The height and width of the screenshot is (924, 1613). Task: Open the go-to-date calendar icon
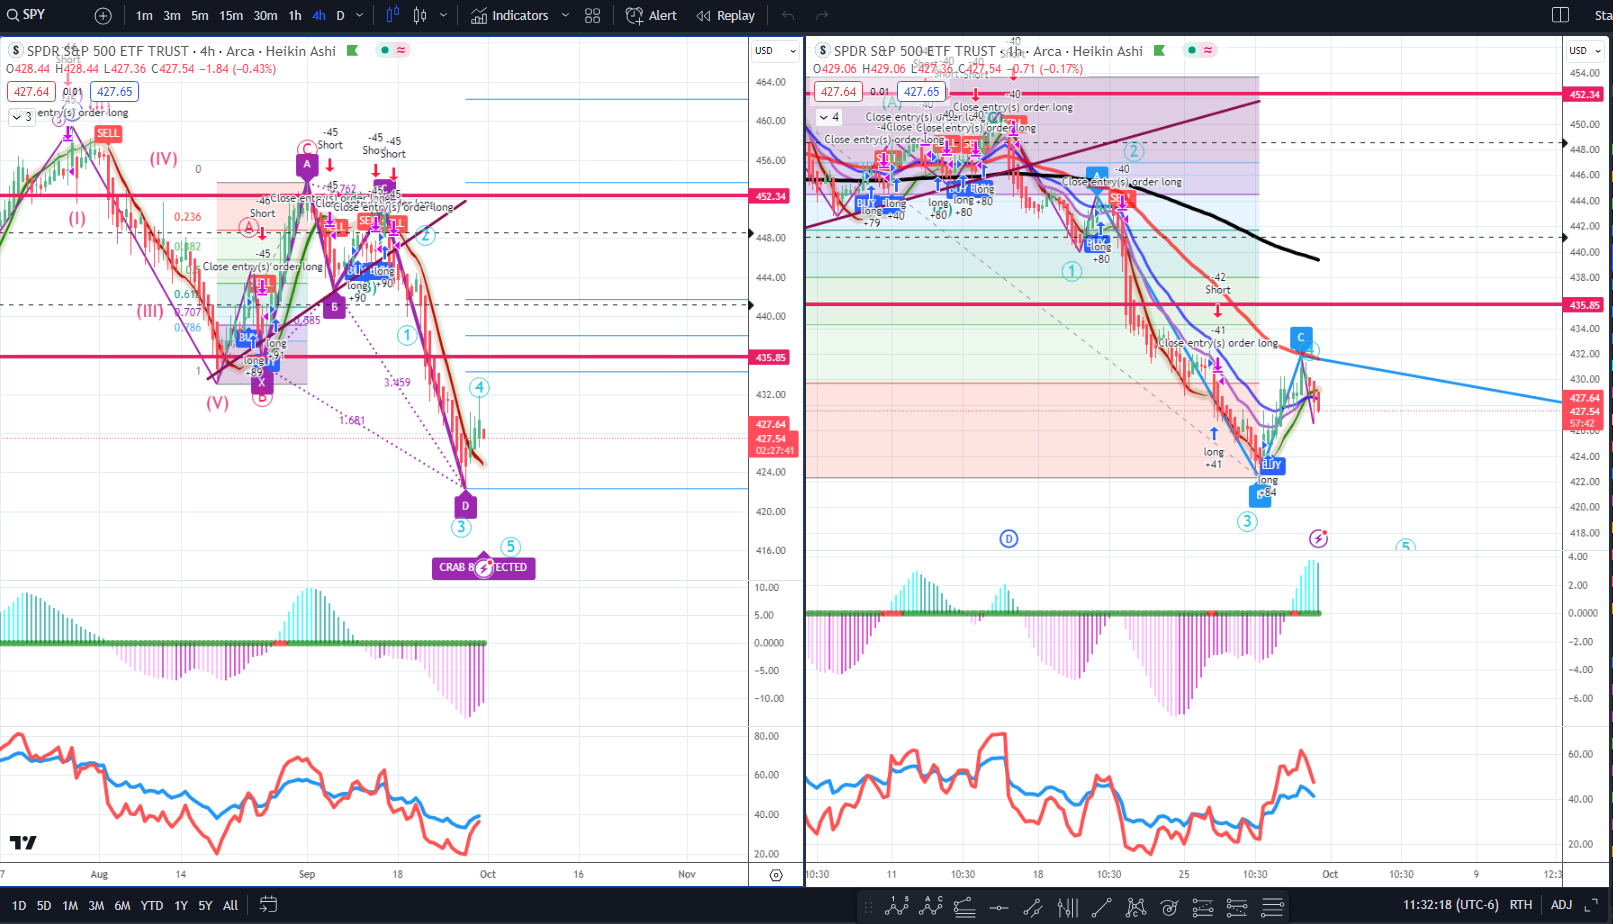click(268, 905)
